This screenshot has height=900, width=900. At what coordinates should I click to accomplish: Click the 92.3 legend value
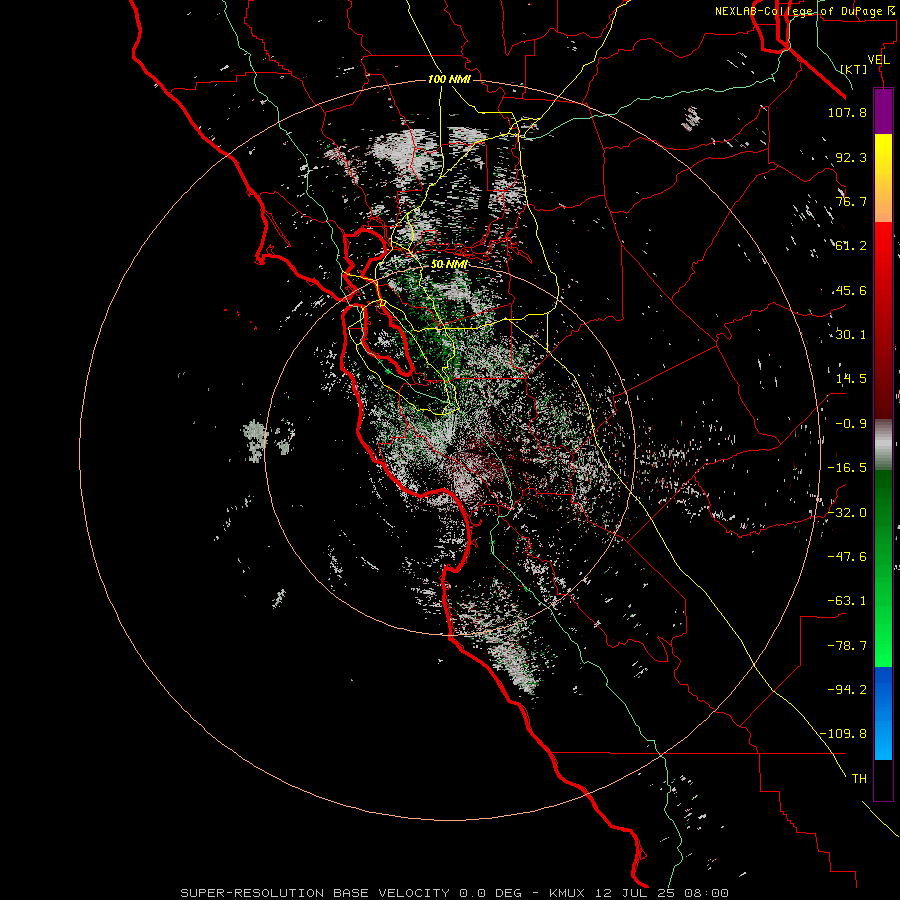[x=851, y=157]
